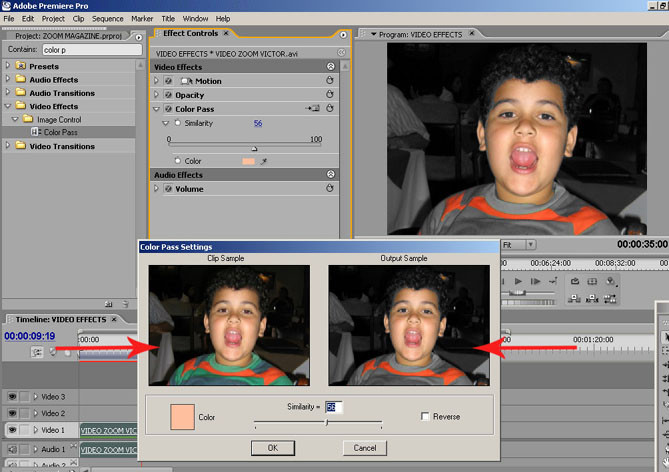Expand the Presets folder
The height and width of the screenshot is (472, 669).
coord(9,67)
